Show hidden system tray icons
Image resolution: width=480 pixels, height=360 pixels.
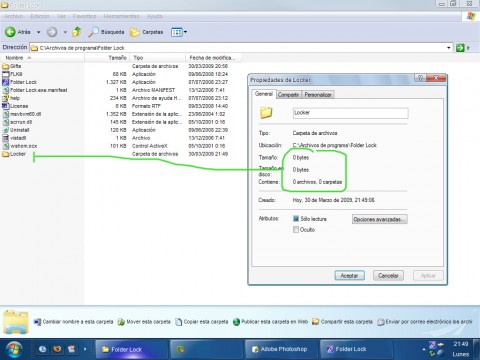tap(424, 350)
